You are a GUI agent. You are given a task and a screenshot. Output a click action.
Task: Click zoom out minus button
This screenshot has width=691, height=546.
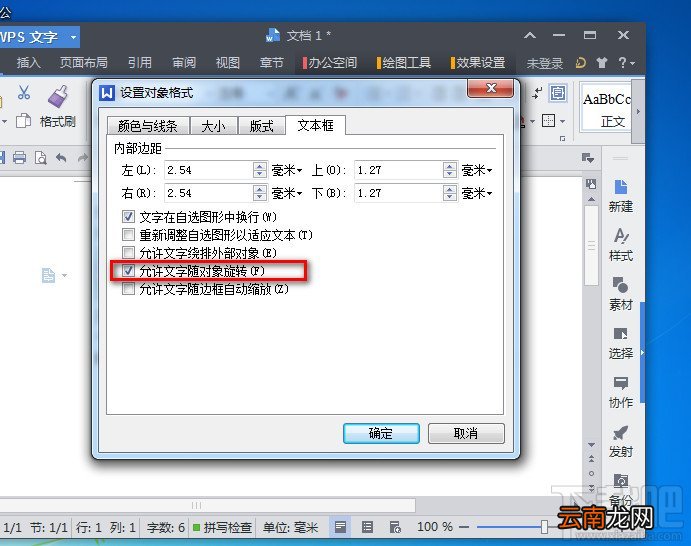[x=464, y=527]
